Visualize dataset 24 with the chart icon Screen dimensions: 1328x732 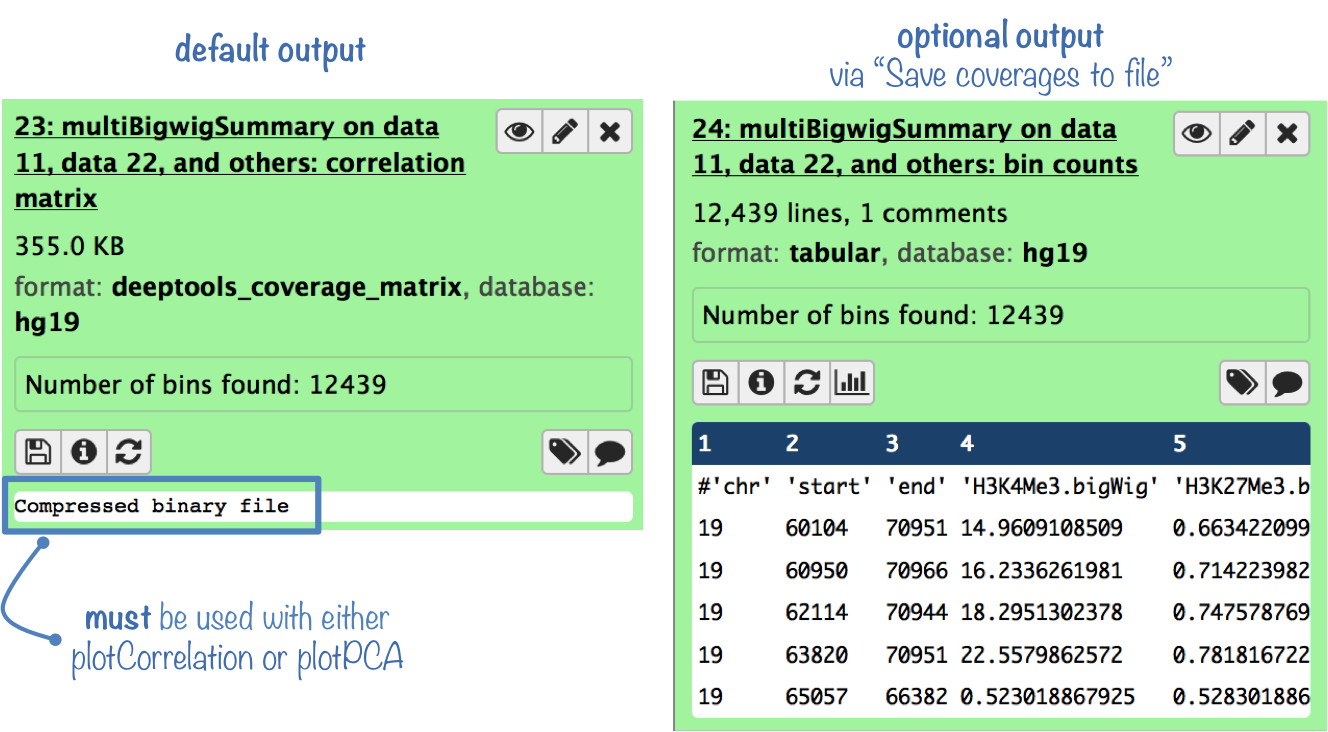point(851,382)
